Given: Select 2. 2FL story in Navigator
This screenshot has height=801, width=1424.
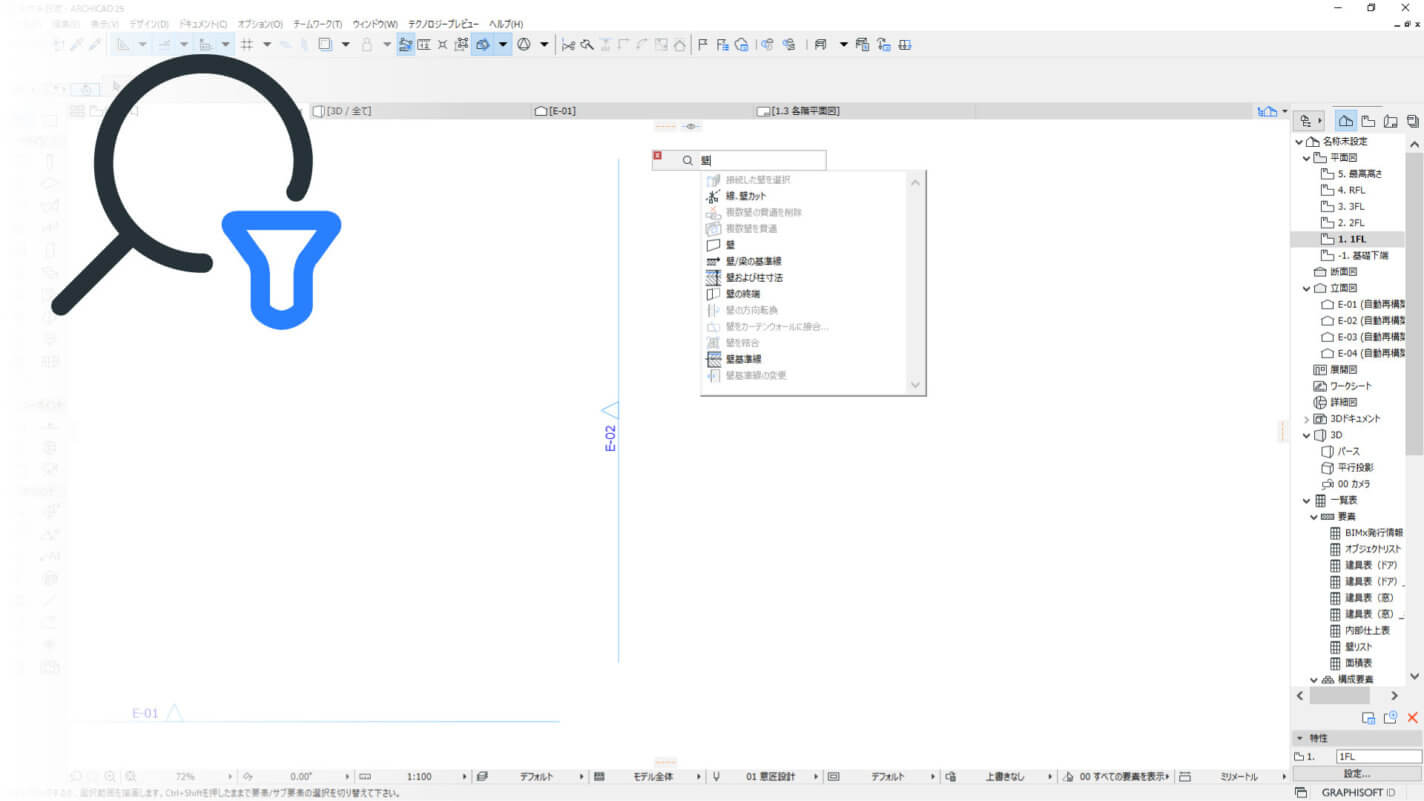Looking at the screenshot, I should (1350, 223).
